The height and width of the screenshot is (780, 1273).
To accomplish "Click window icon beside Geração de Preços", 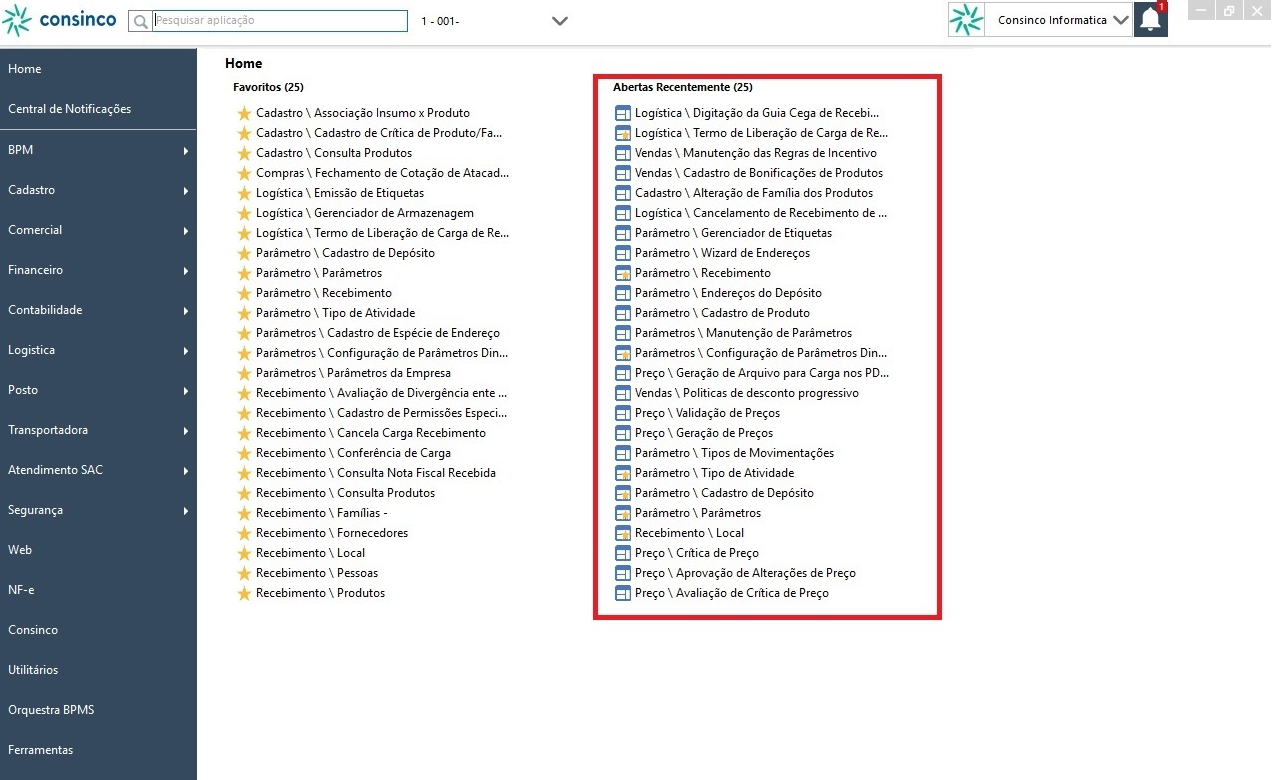I will [623, 433].
